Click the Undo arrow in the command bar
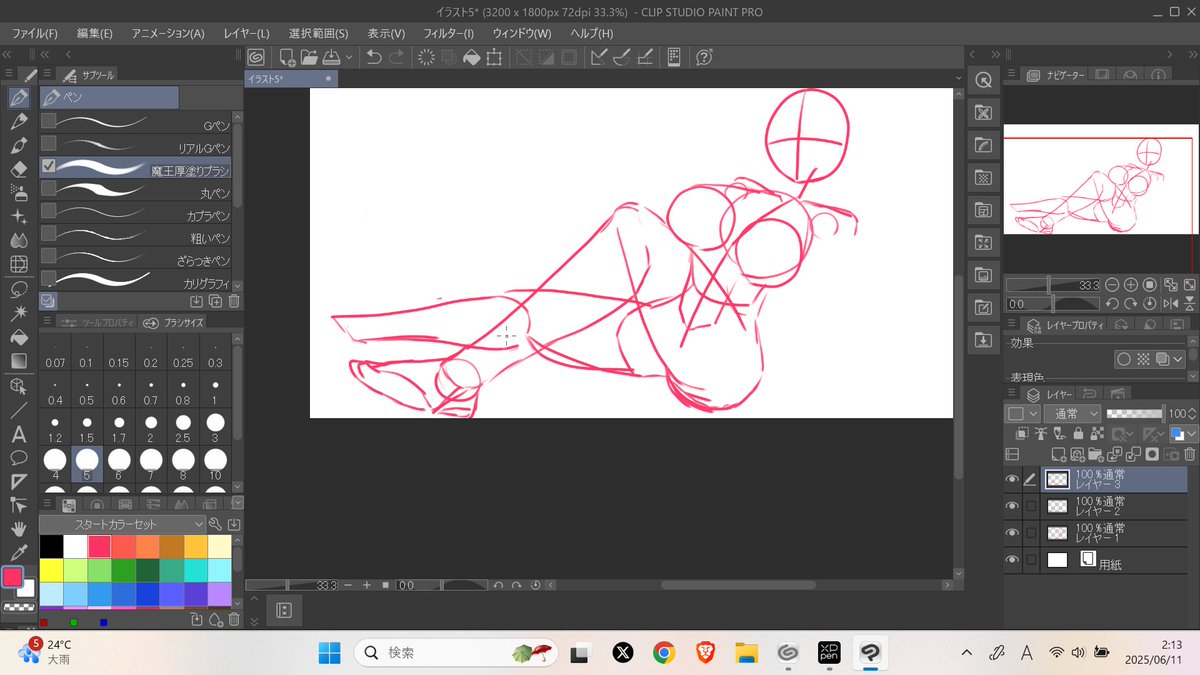 click(x=374, y=58)
